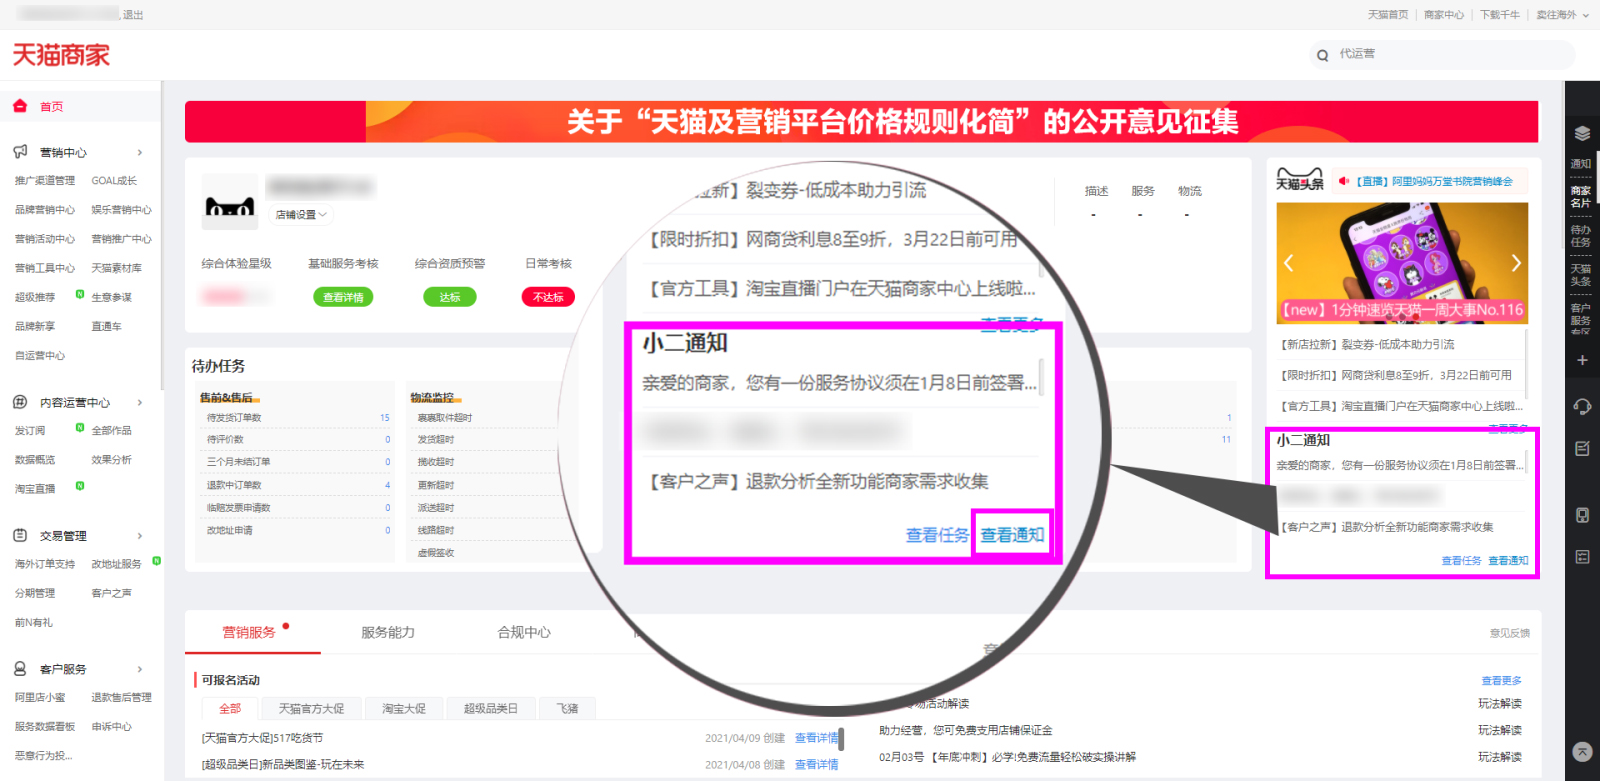This screenshot has height=781, width=1600.
Task: Go to the previous carousel slide
Action: [x=1289, y=263]
